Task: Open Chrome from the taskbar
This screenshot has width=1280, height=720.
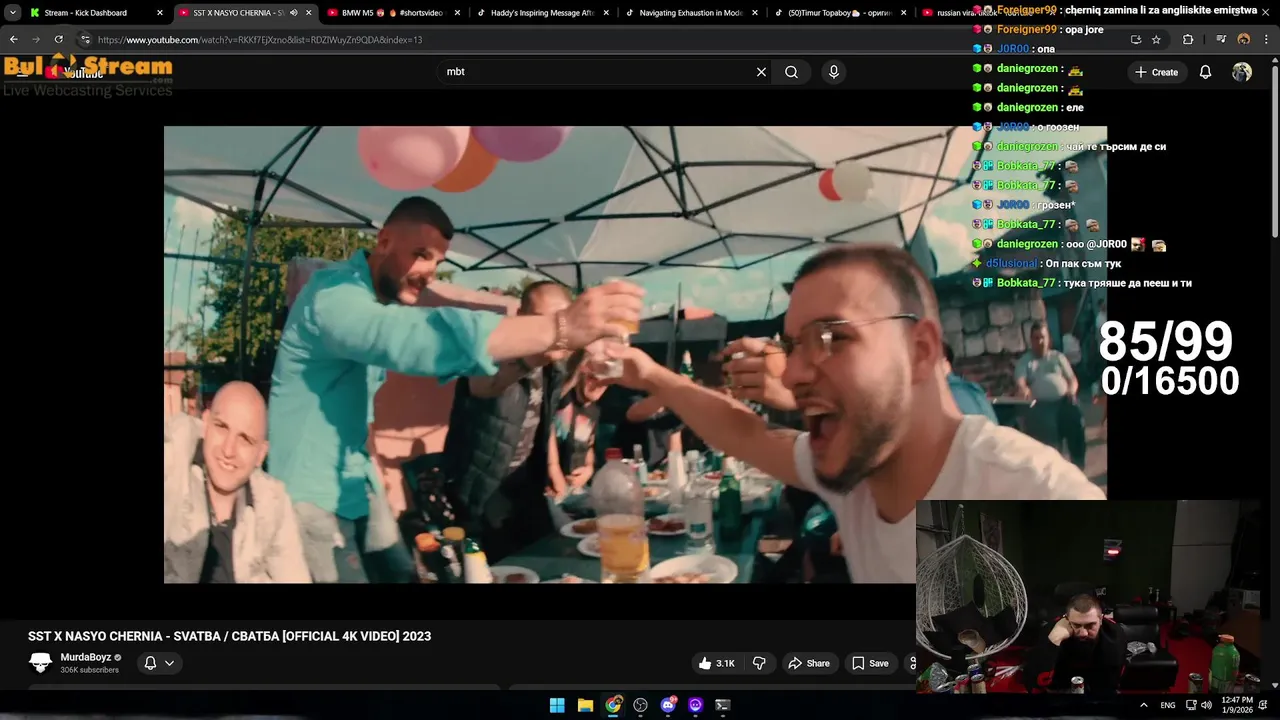Action: pos(613,705)
